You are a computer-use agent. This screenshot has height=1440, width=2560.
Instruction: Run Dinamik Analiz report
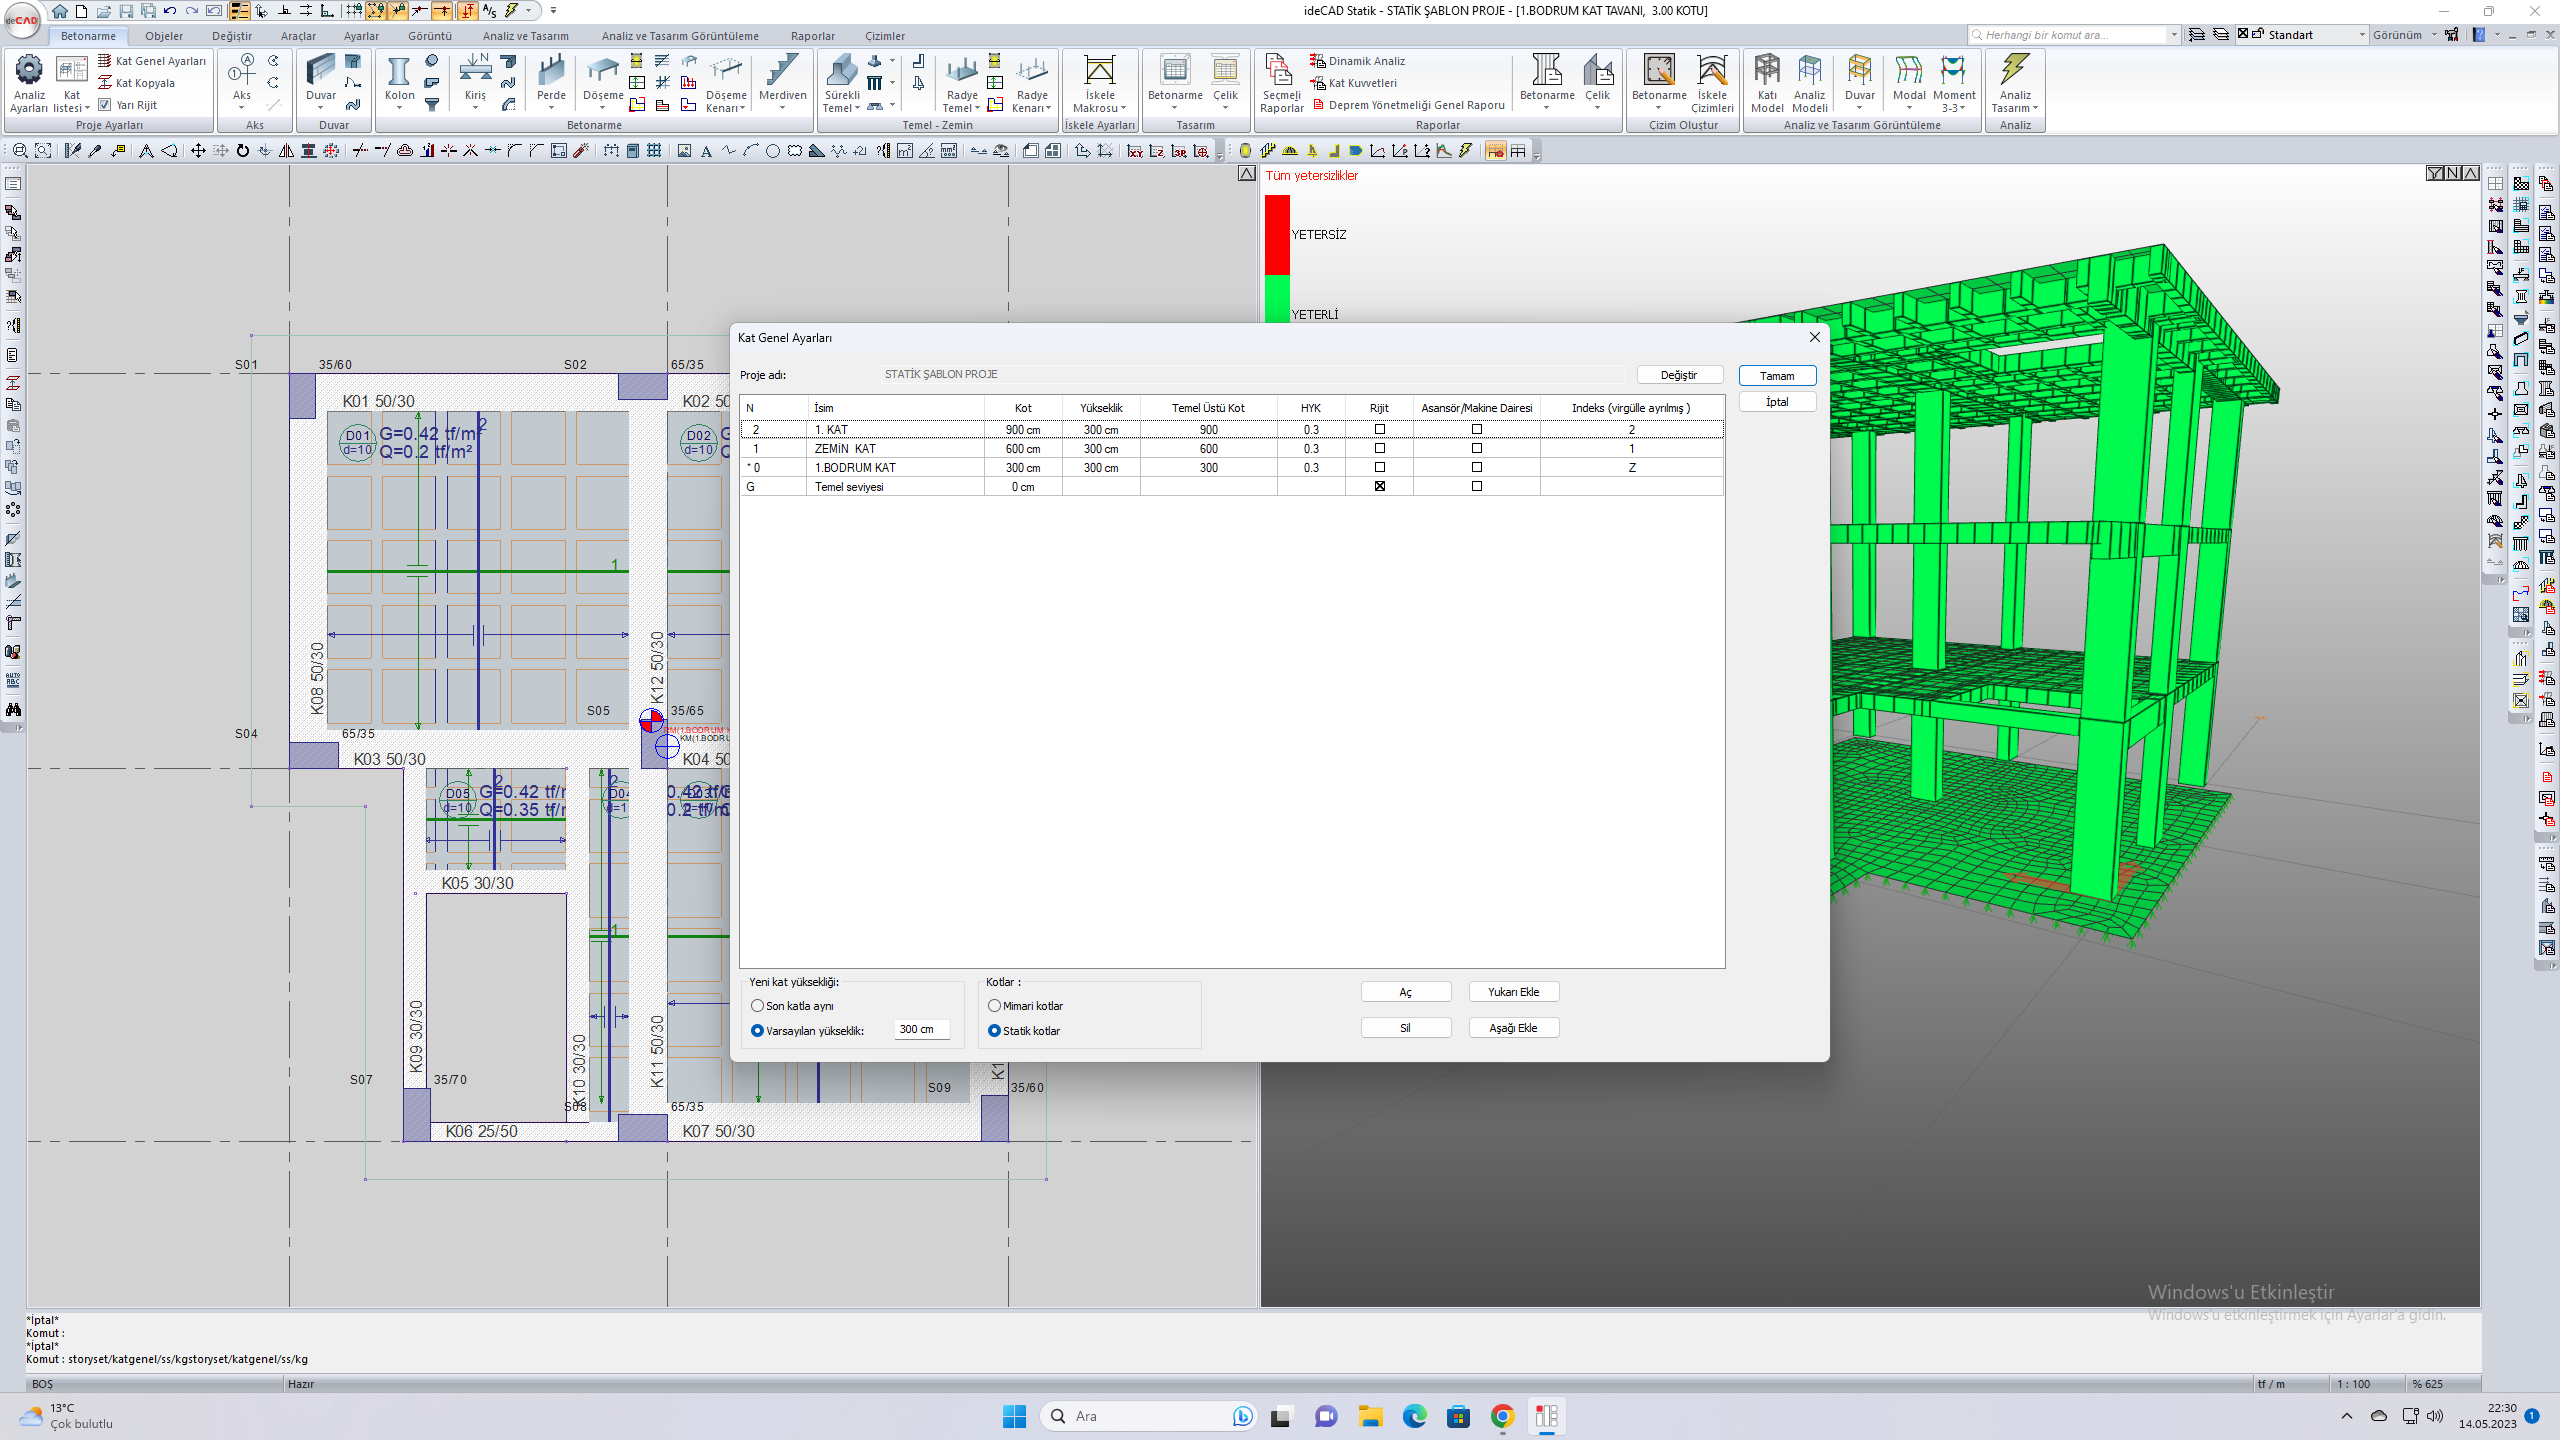point(1357,61)
